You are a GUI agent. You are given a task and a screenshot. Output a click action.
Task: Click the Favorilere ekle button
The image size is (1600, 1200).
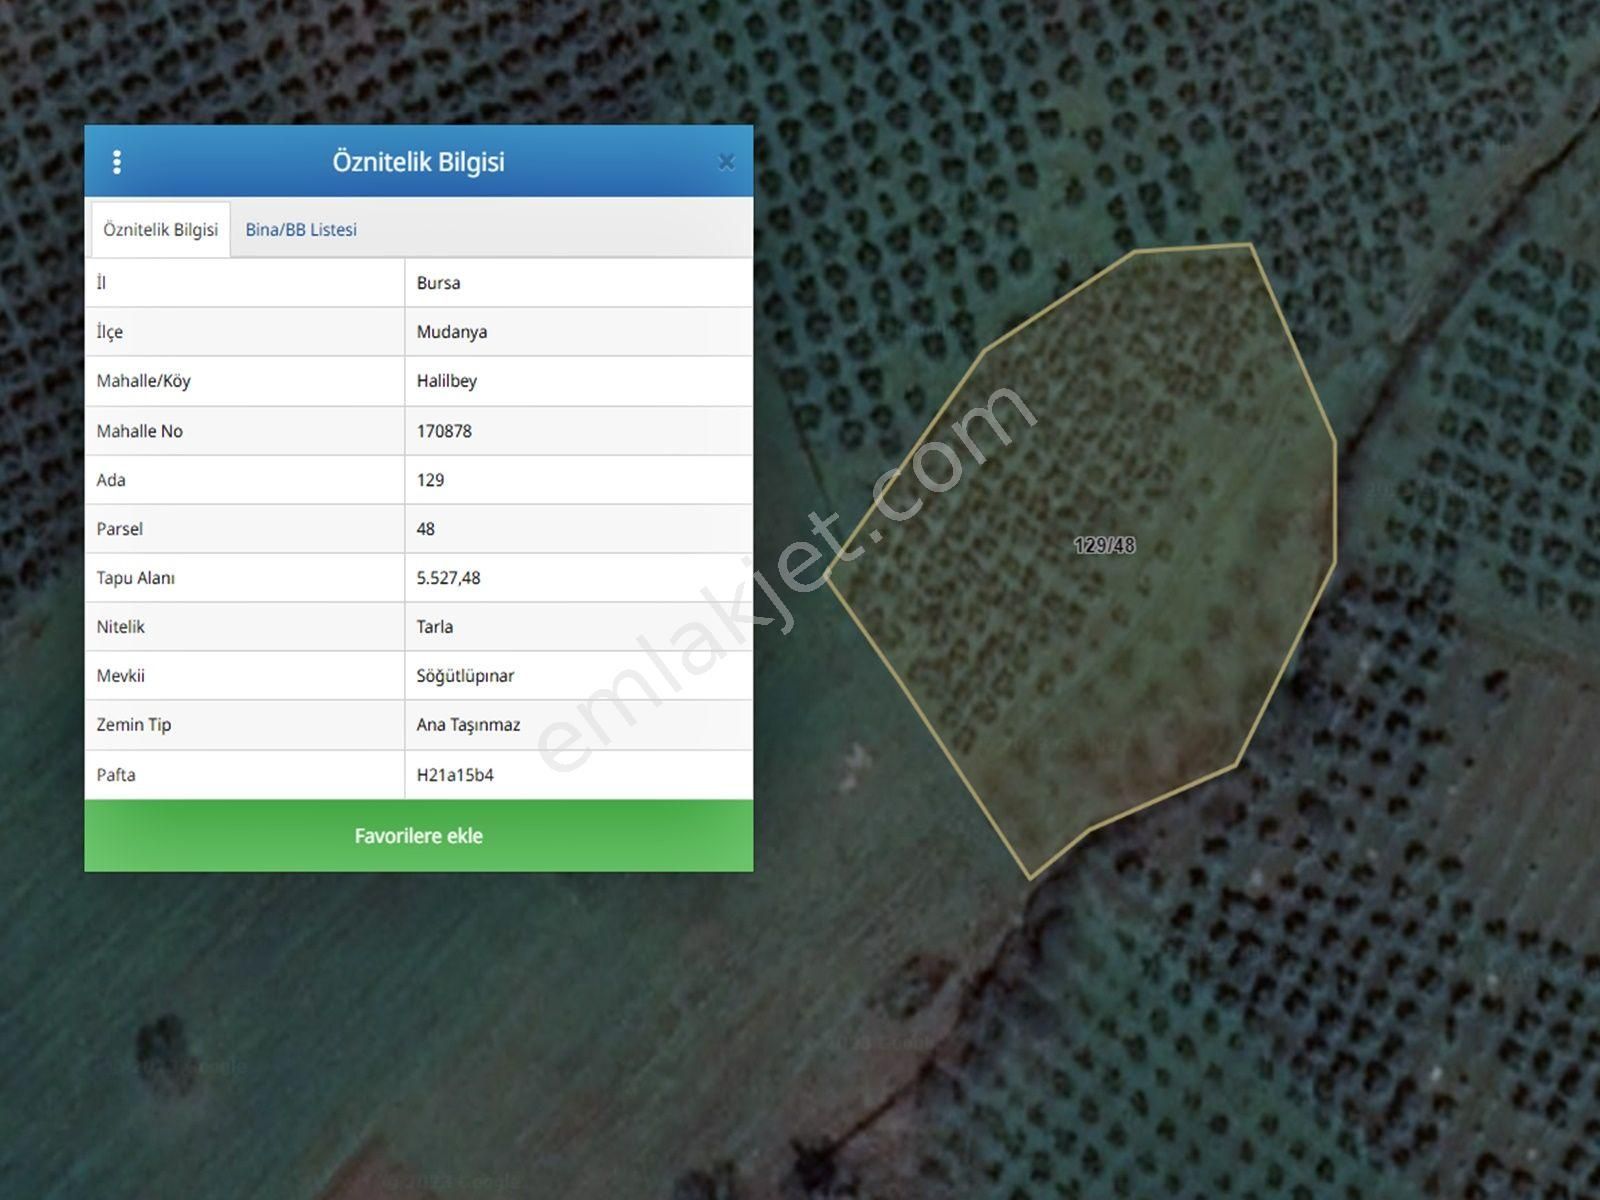tap(419, 836)
